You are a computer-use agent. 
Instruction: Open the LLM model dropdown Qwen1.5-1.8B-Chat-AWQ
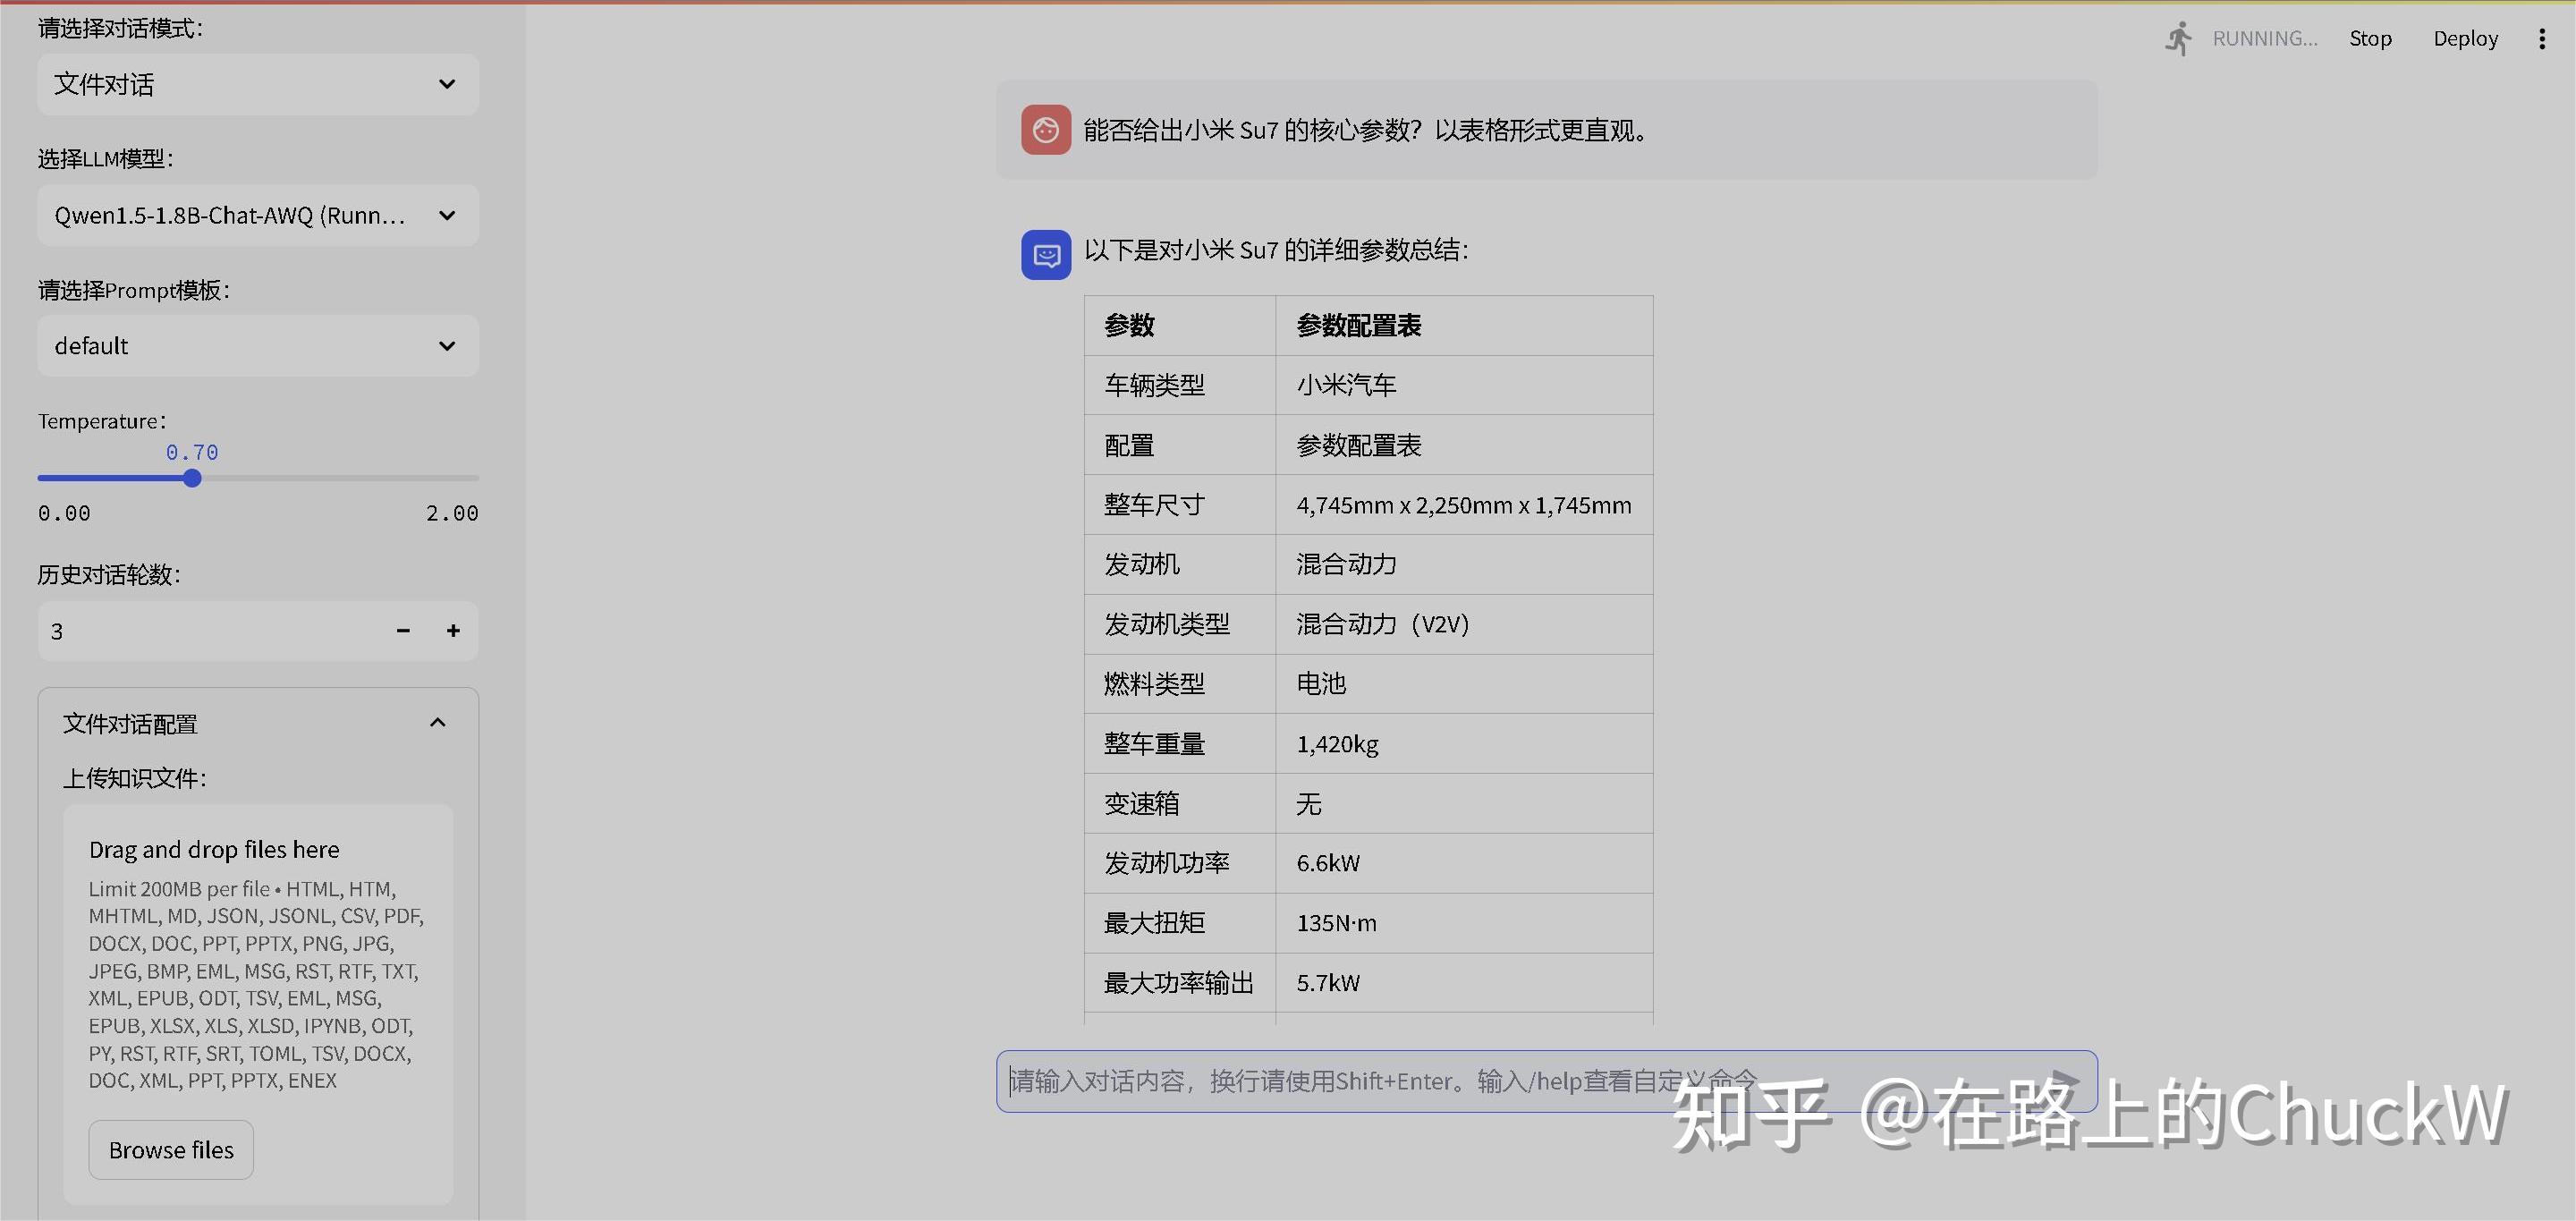pos(257,215)
